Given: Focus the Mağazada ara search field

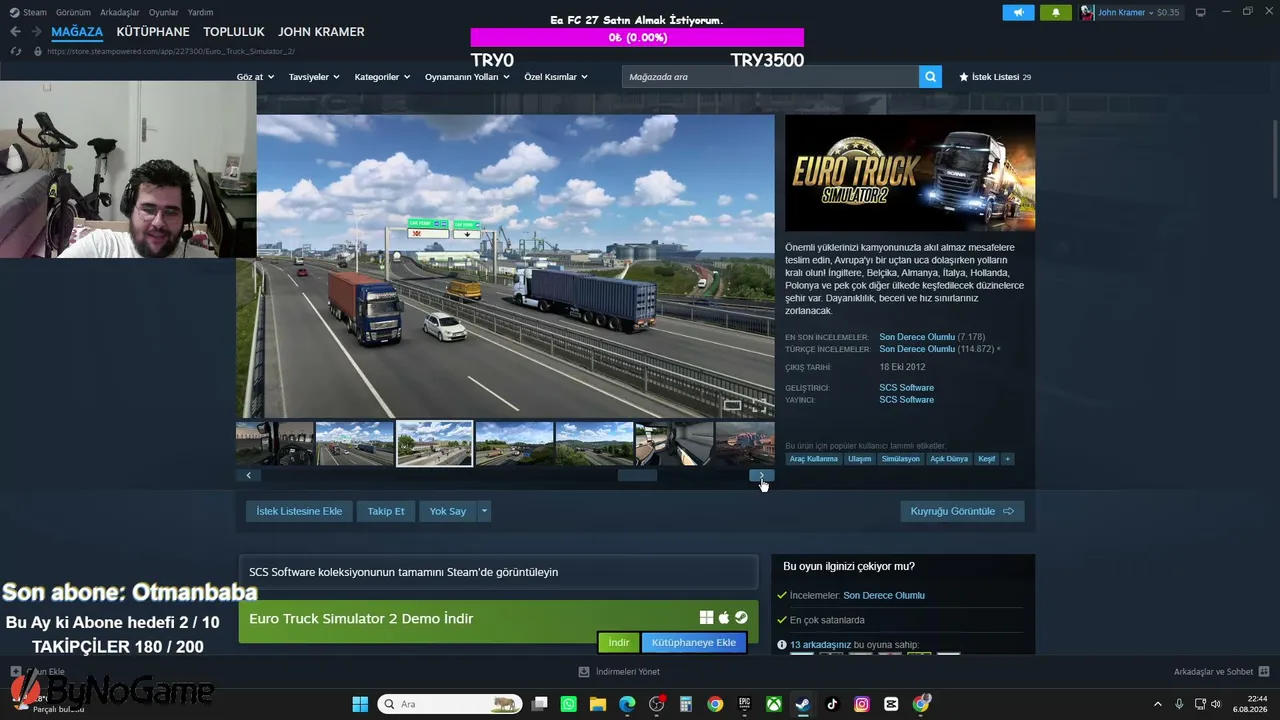Looking at the screenshot, I should [770, 77].
